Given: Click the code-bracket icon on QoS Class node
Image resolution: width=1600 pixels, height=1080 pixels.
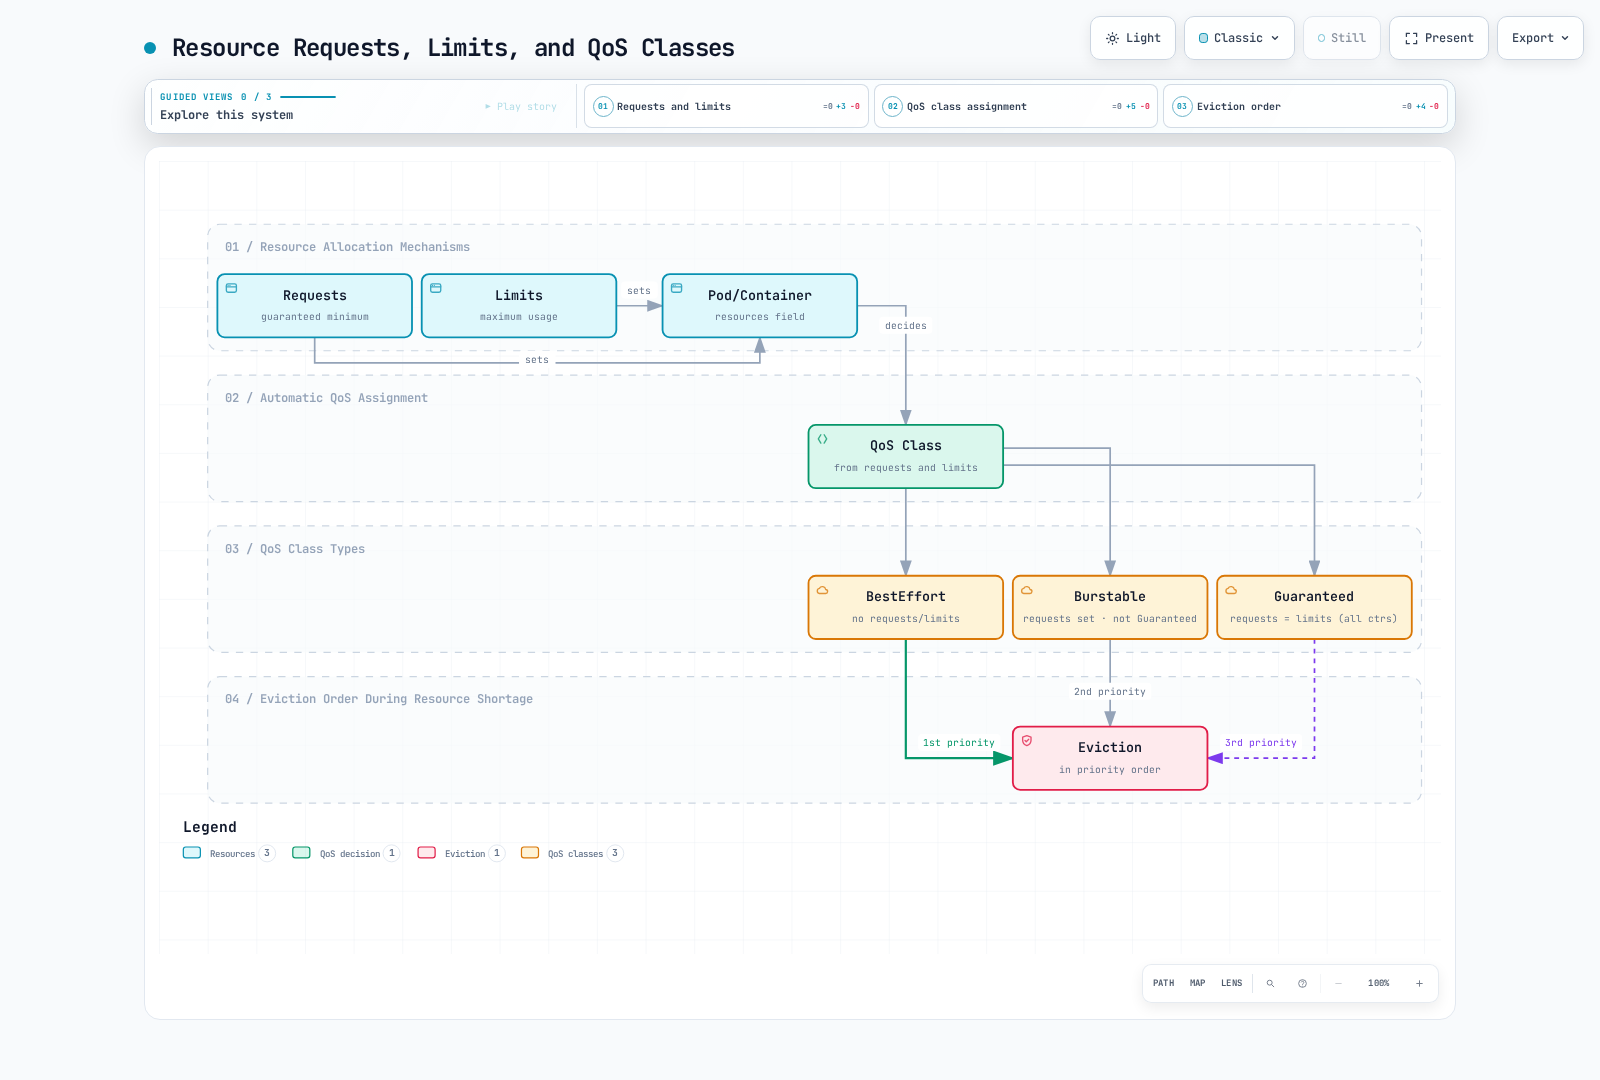Looking at the screenshot, I should pyautogui.click(x=822, y=439).
